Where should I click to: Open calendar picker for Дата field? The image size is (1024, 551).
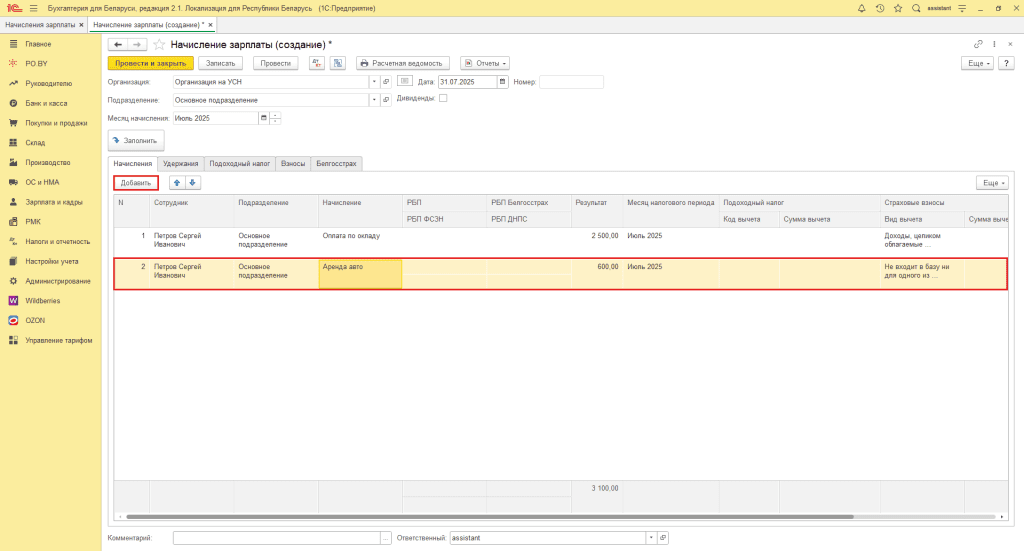coord(503,82)
